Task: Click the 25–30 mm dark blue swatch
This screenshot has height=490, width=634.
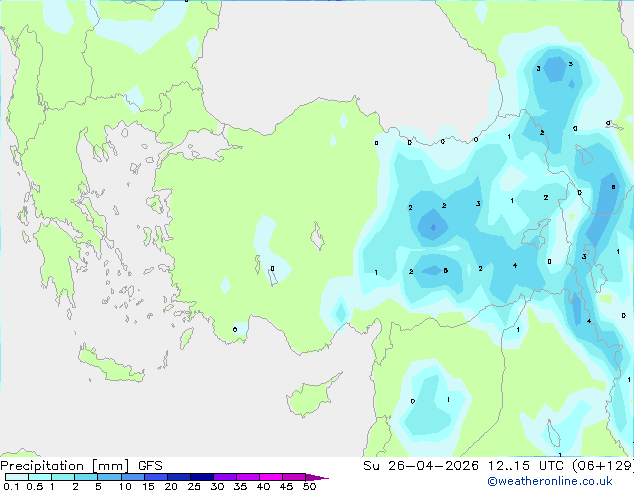Action: point(201,477)
